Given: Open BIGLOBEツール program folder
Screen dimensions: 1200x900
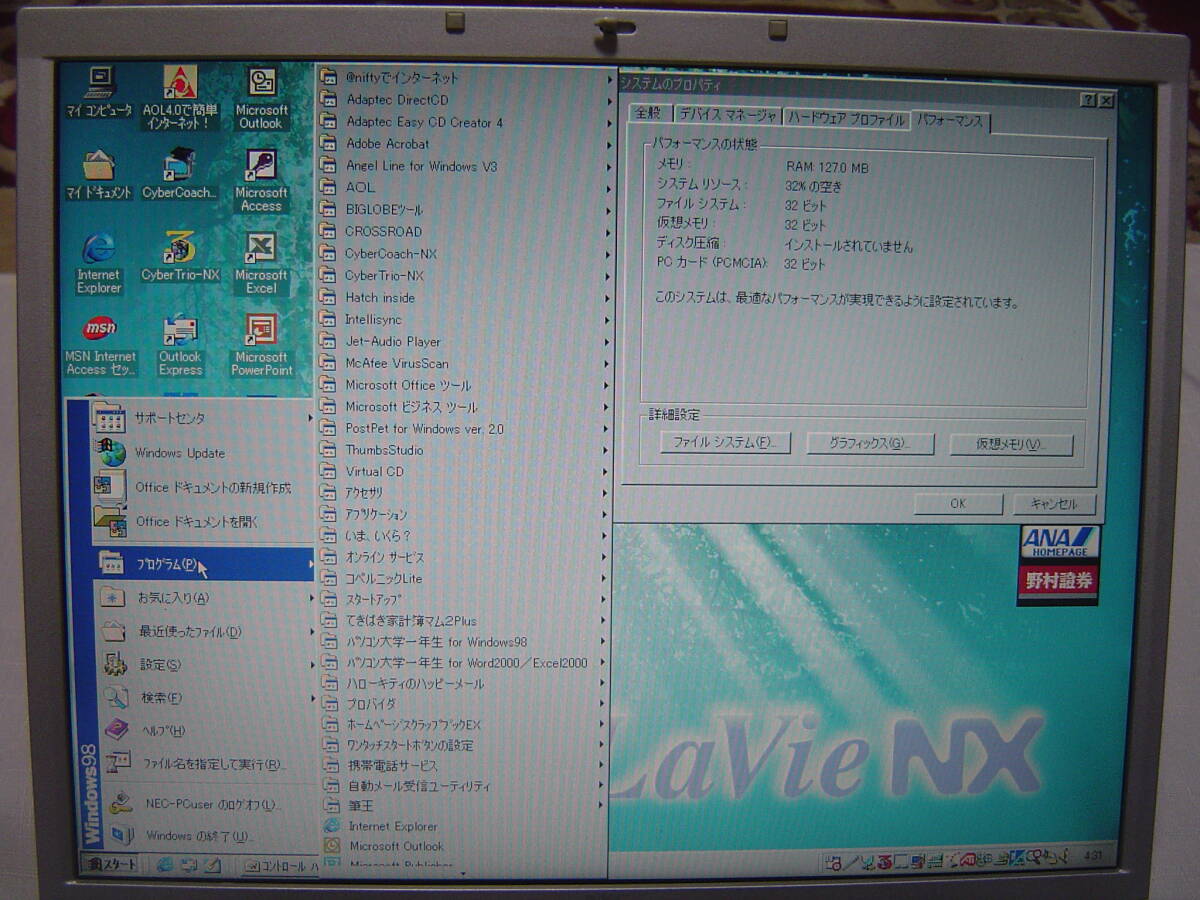Looking at the screenshot, I should (464, 209).
